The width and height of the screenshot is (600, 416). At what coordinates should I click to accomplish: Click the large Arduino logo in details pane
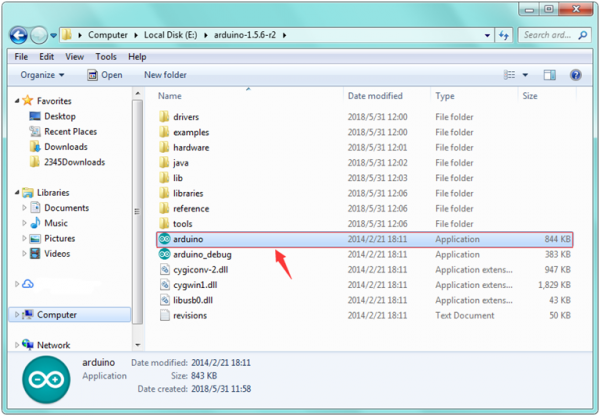click(46, 379)
